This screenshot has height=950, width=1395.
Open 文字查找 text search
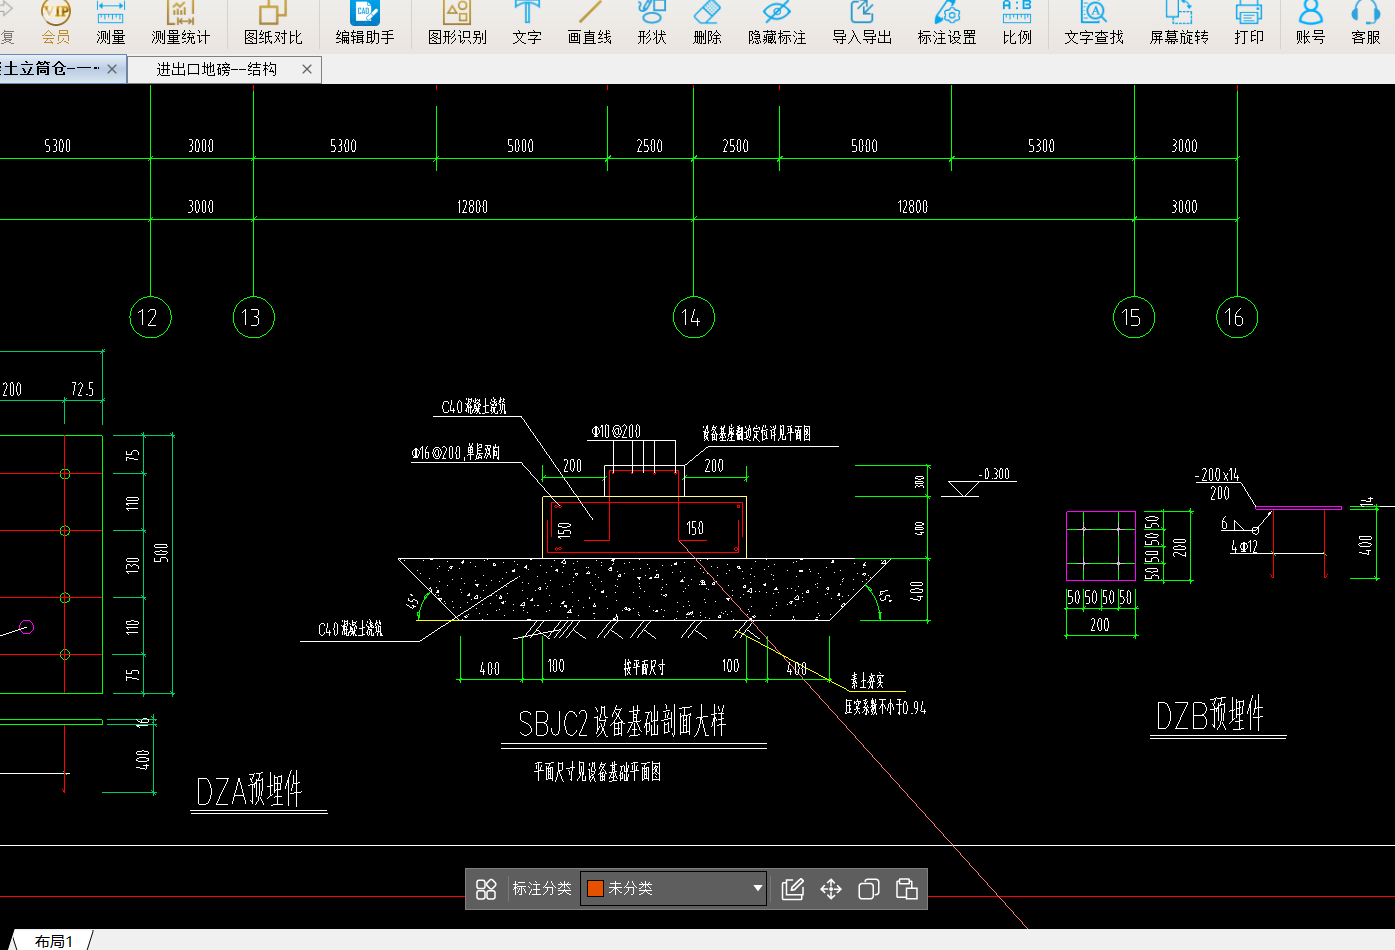(x=1094, y=23)
